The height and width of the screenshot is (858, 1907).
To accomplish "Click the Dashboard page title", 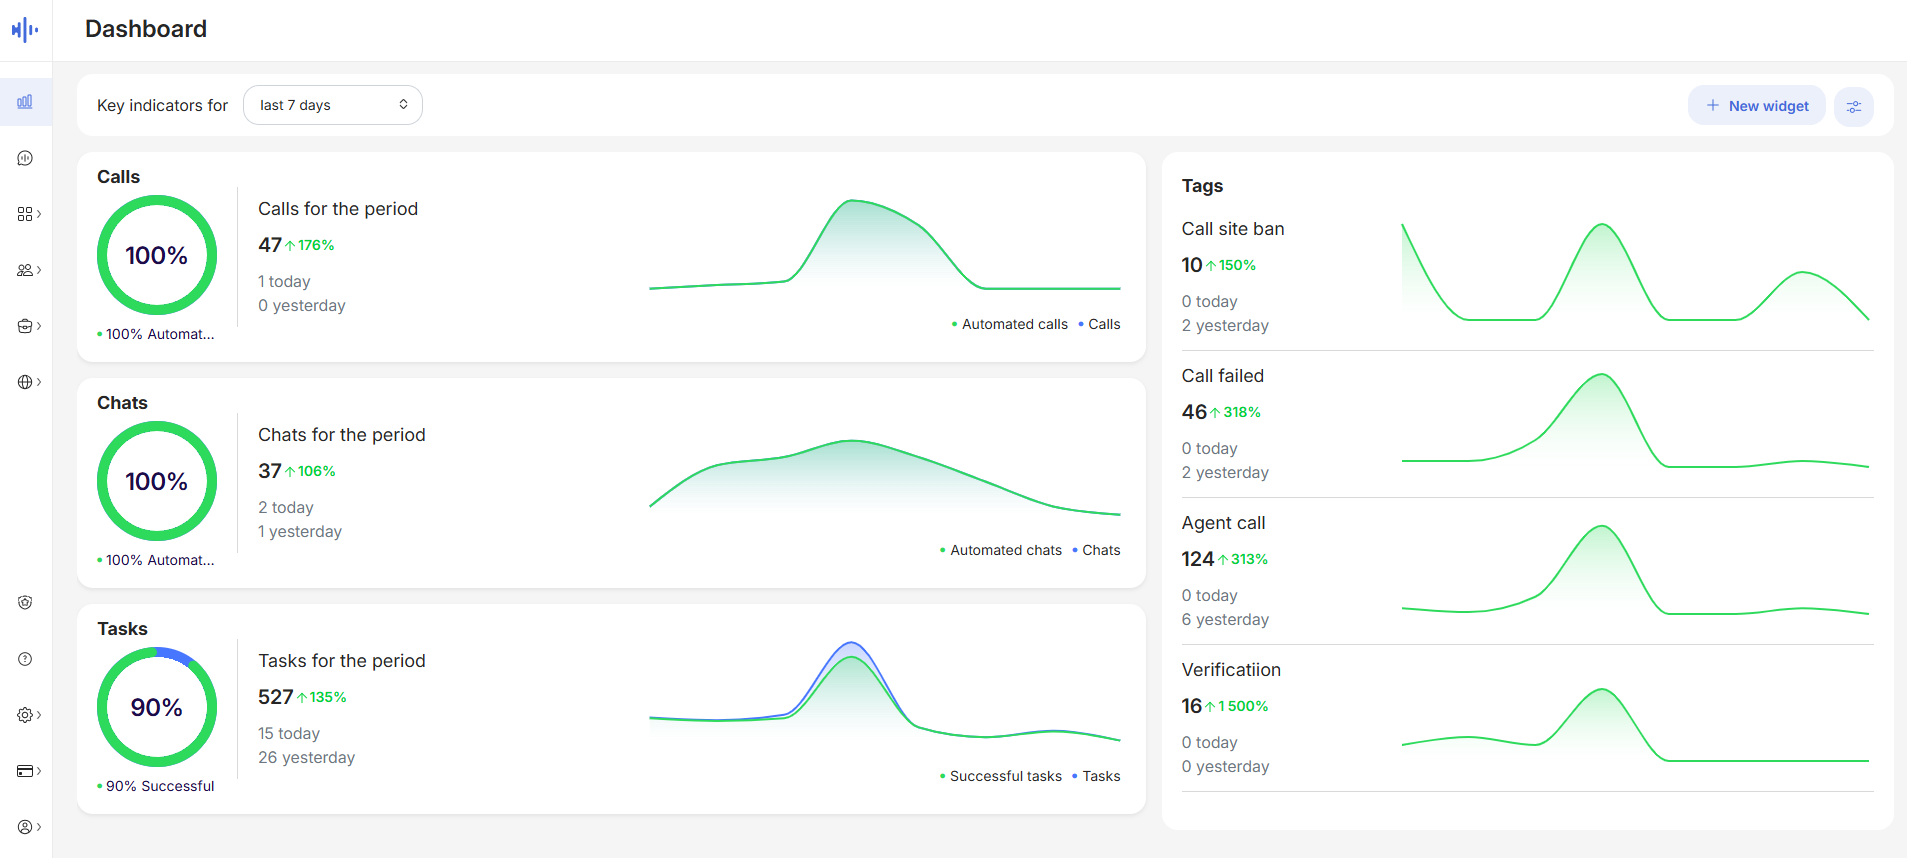I will click(x=146, y=29).
